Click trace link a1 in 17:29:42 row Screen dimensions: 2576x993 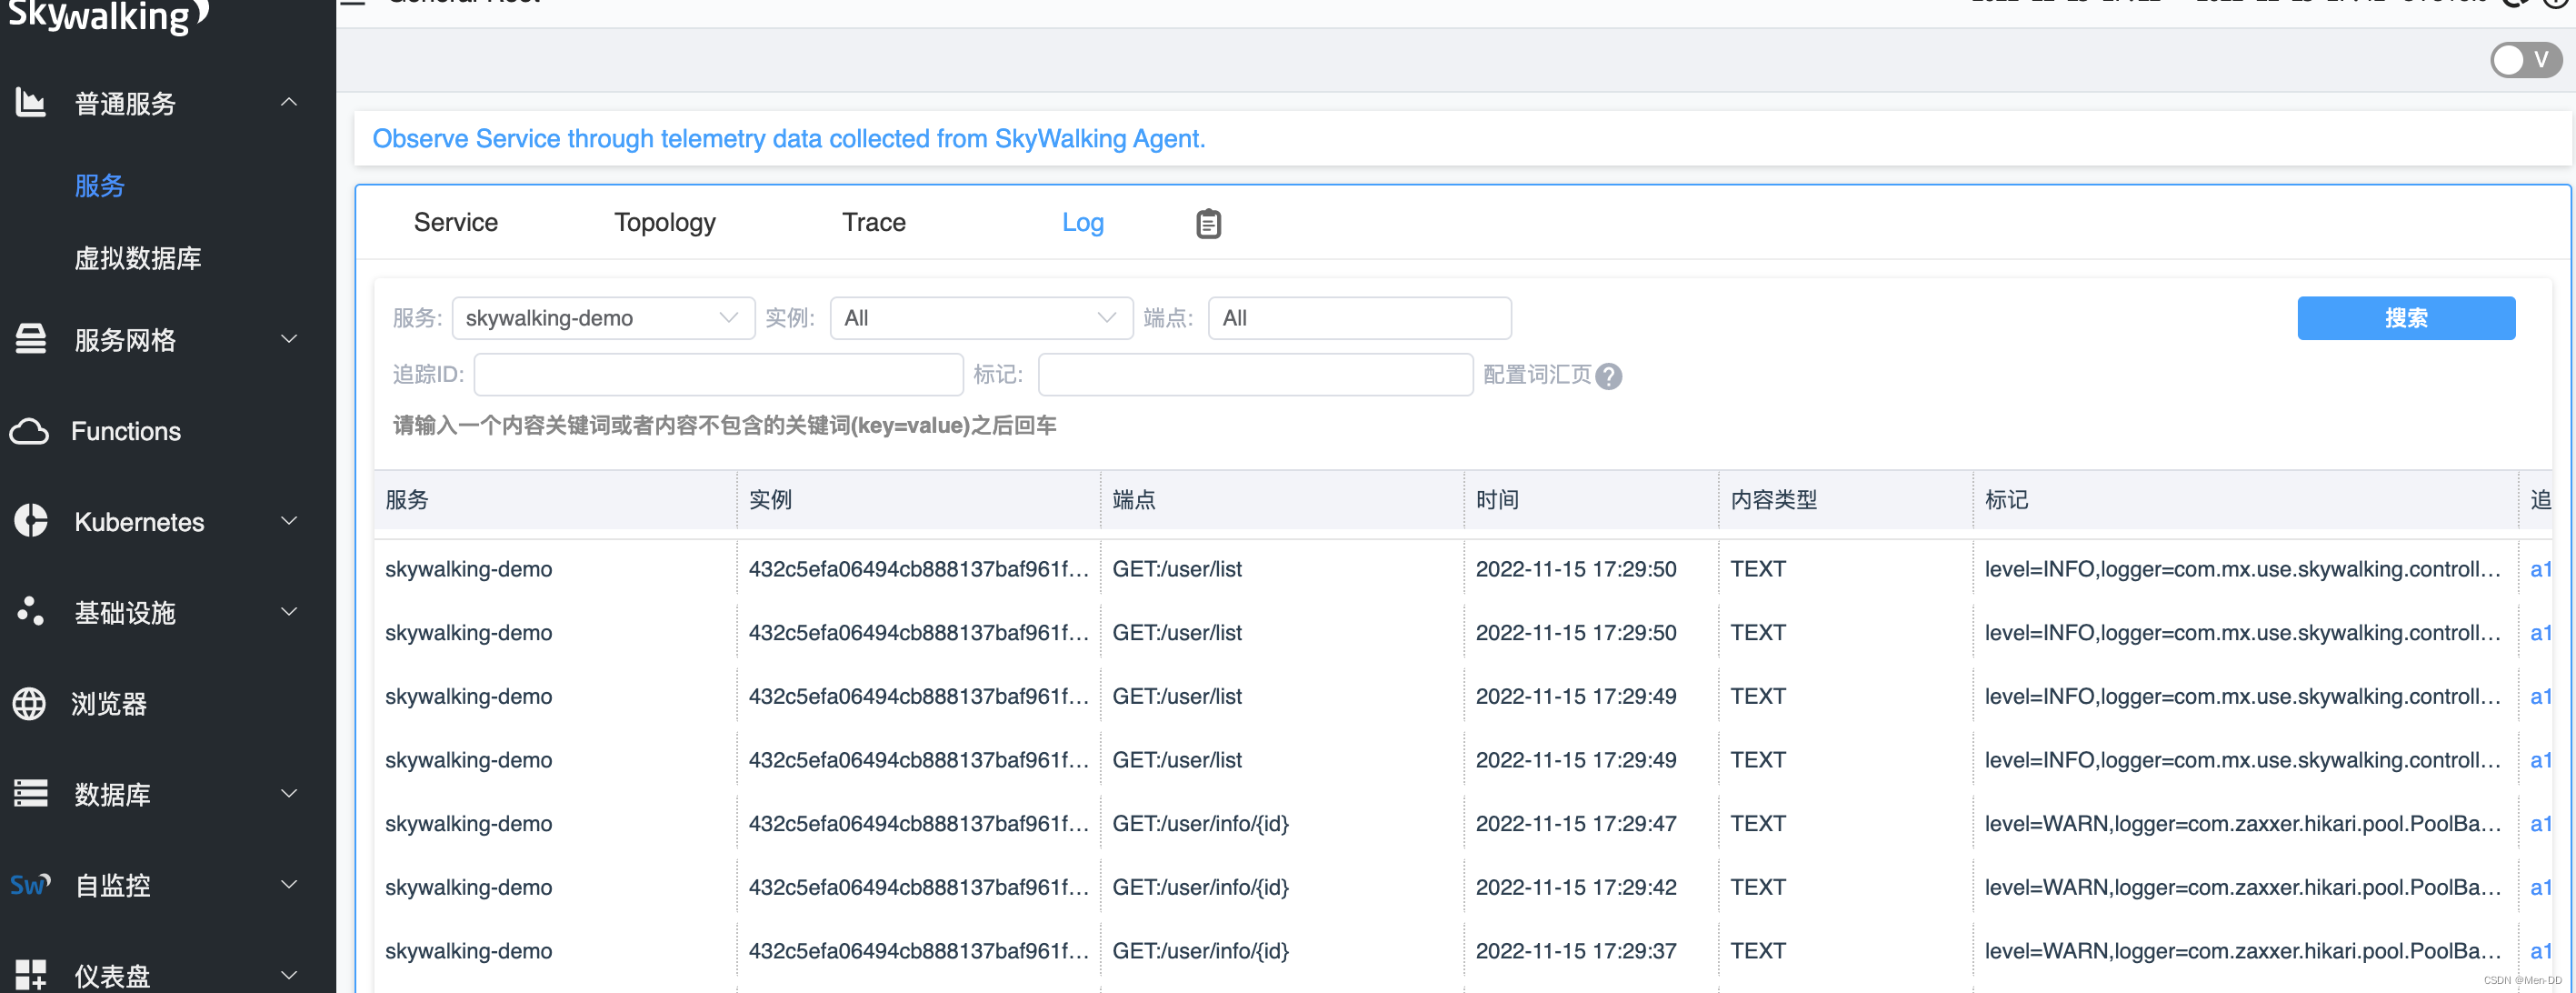tap(2540, 887)
